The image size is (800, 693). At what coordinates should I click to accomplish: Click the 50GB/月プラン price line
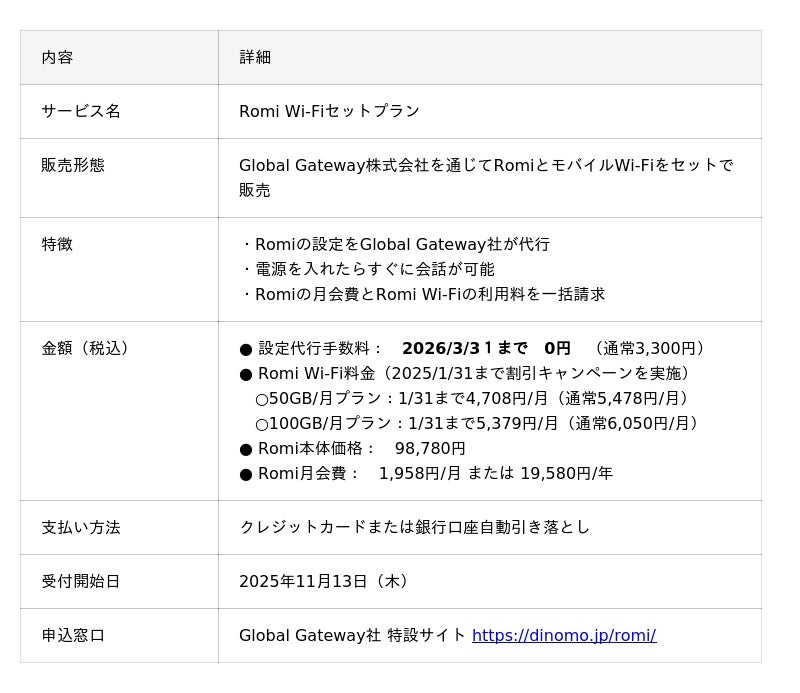point(472,398)
